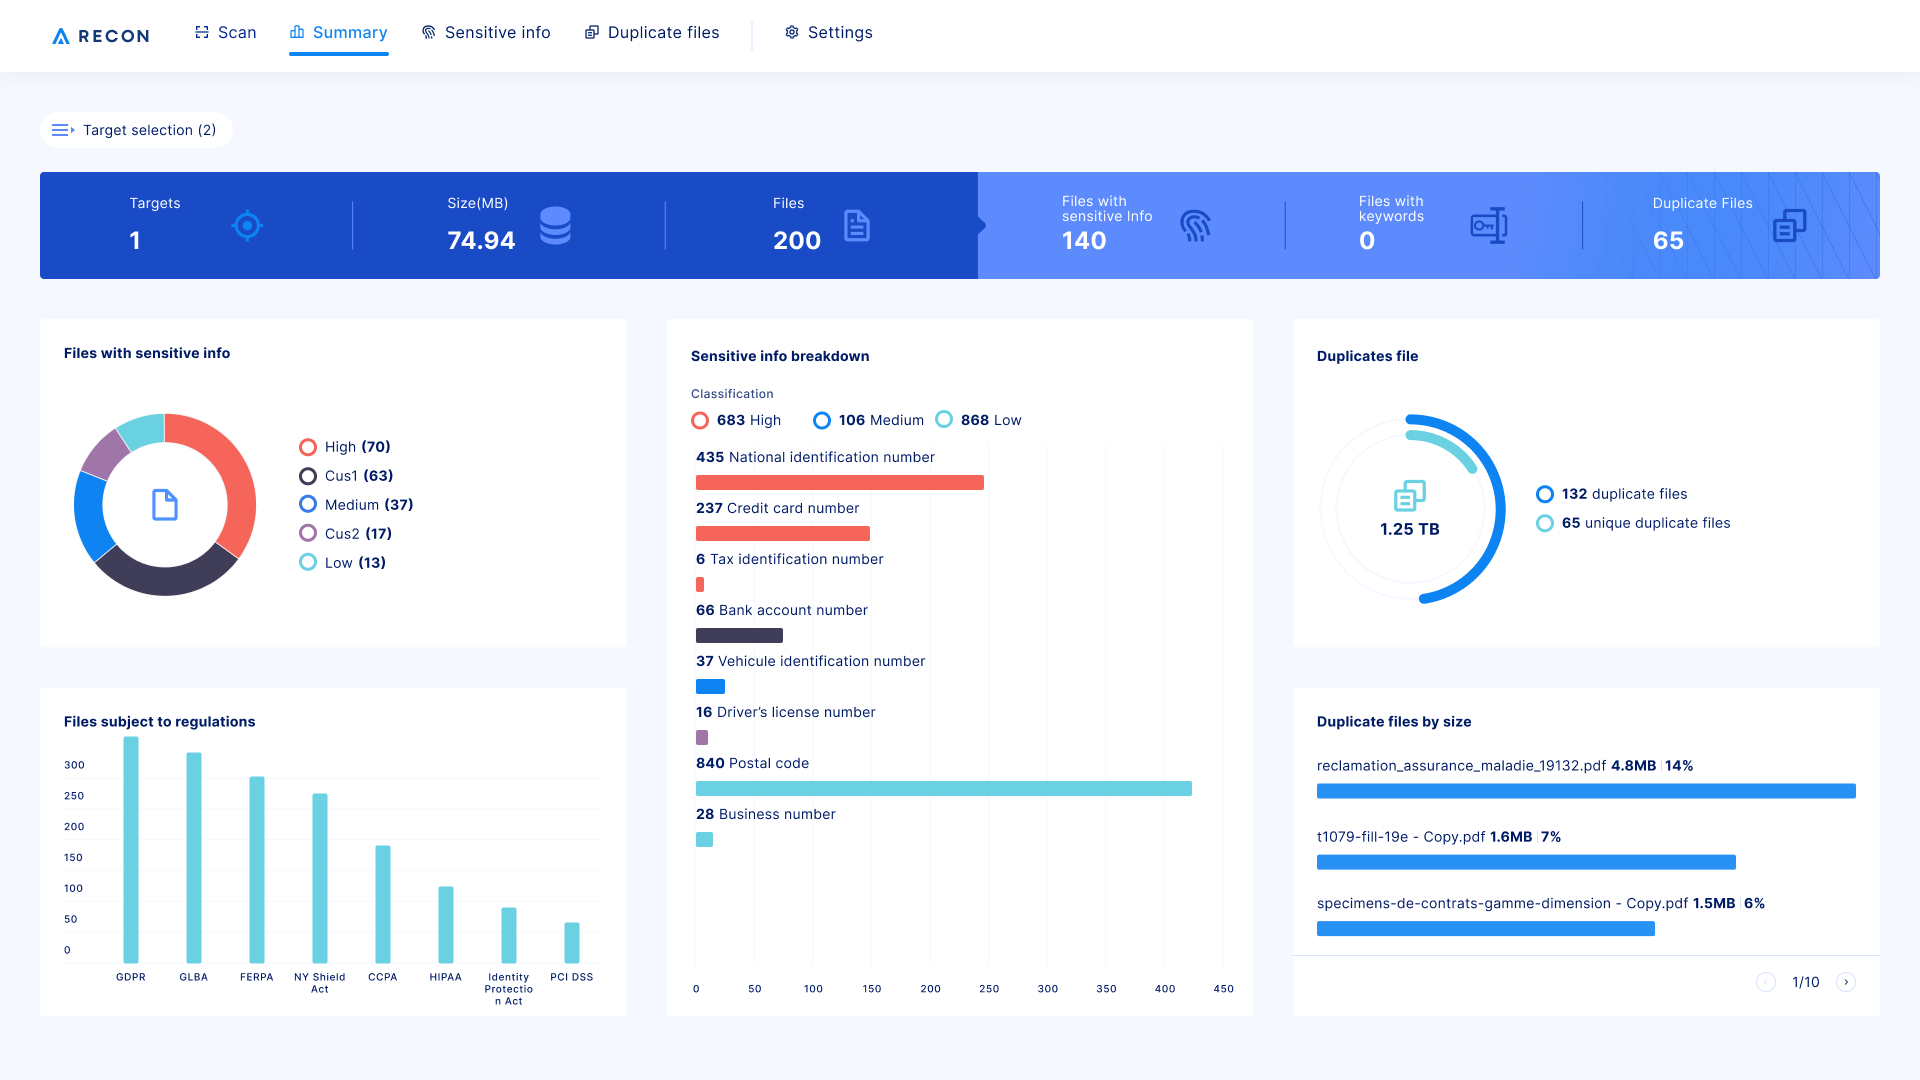Switch to the Duplicate files tab
Image resolution: width=1920 pixels, height=1080 pixels.
pyautogui.click(x=652, y=33)
